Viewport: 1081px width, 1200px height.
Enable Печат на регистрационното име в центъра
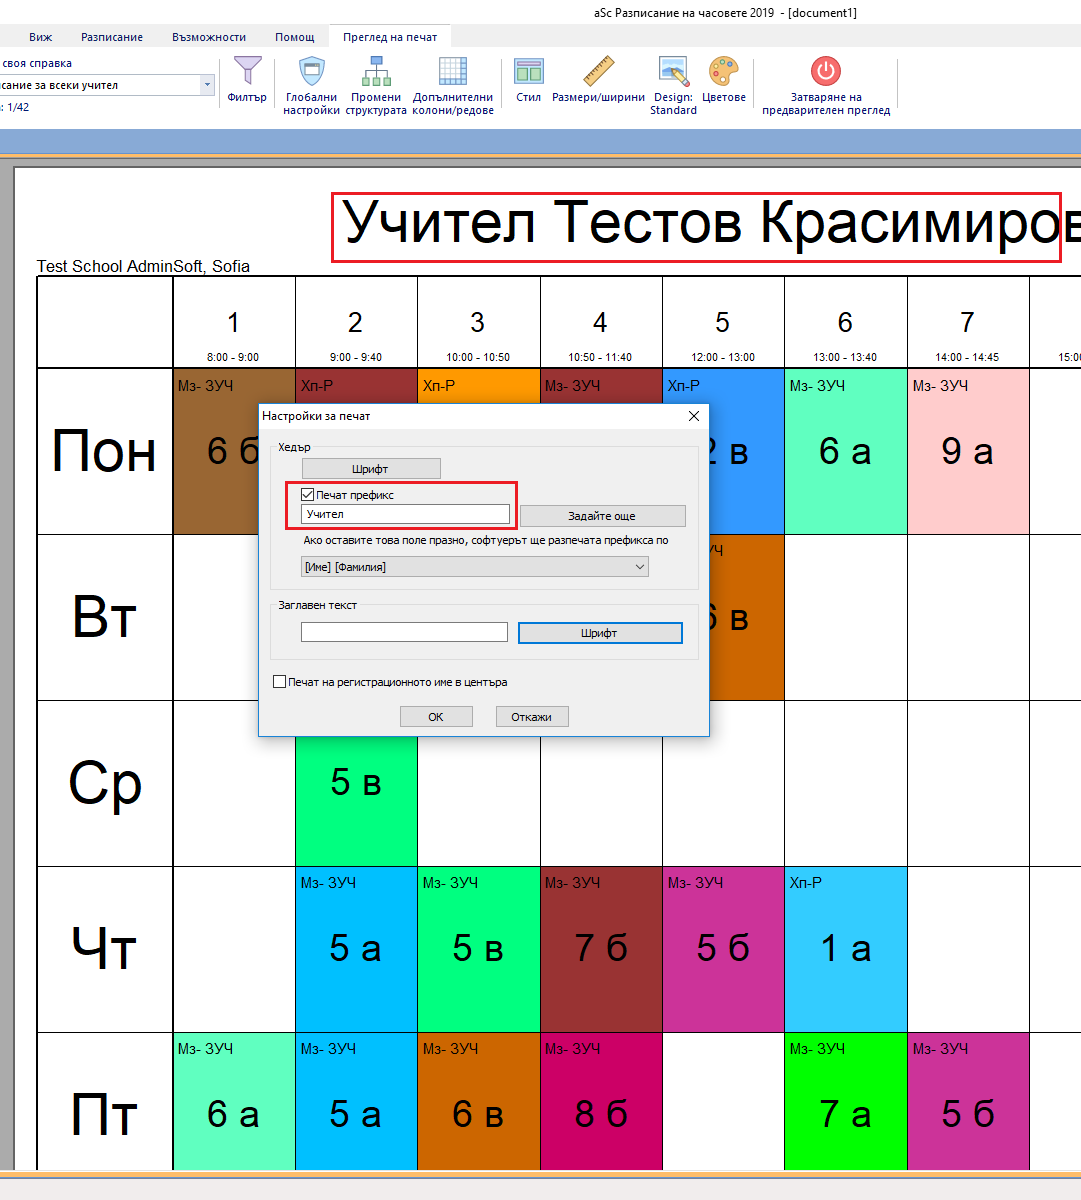(x=280, y=682)
